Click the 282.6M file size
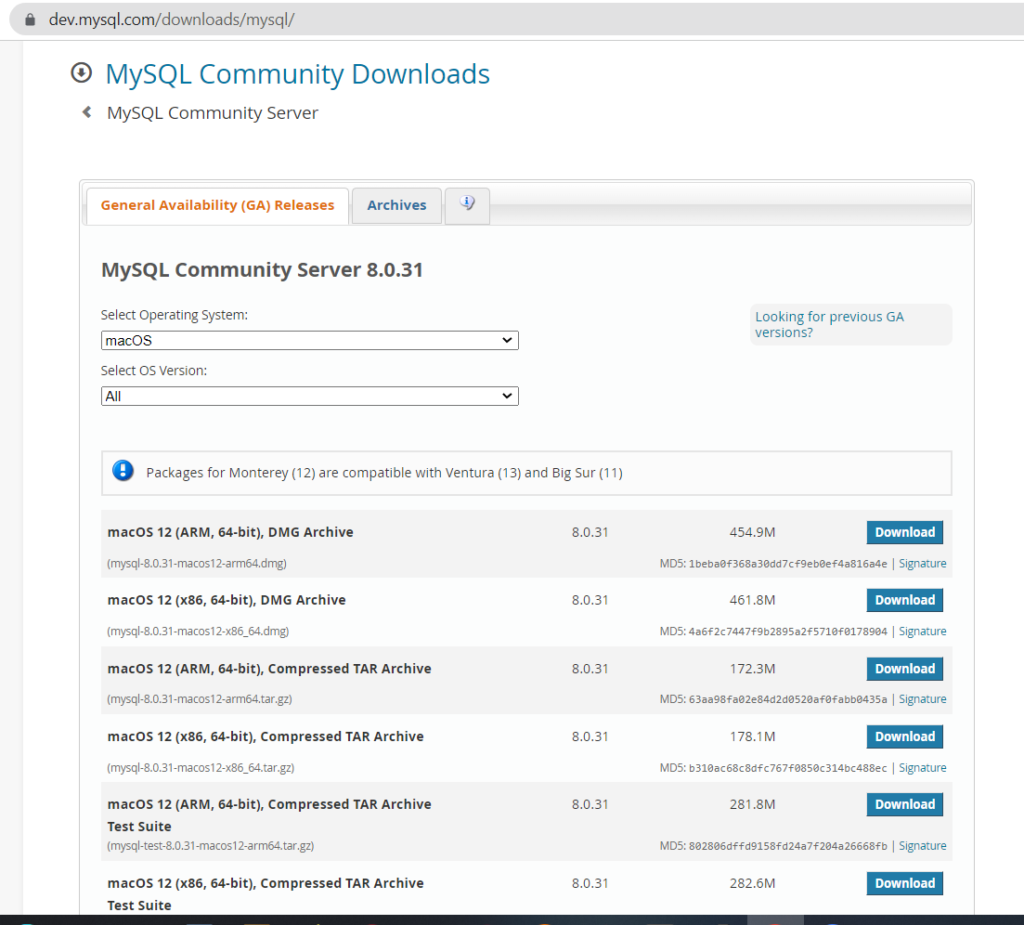Screen dimensions: 1024x925 tap(752, 884)
